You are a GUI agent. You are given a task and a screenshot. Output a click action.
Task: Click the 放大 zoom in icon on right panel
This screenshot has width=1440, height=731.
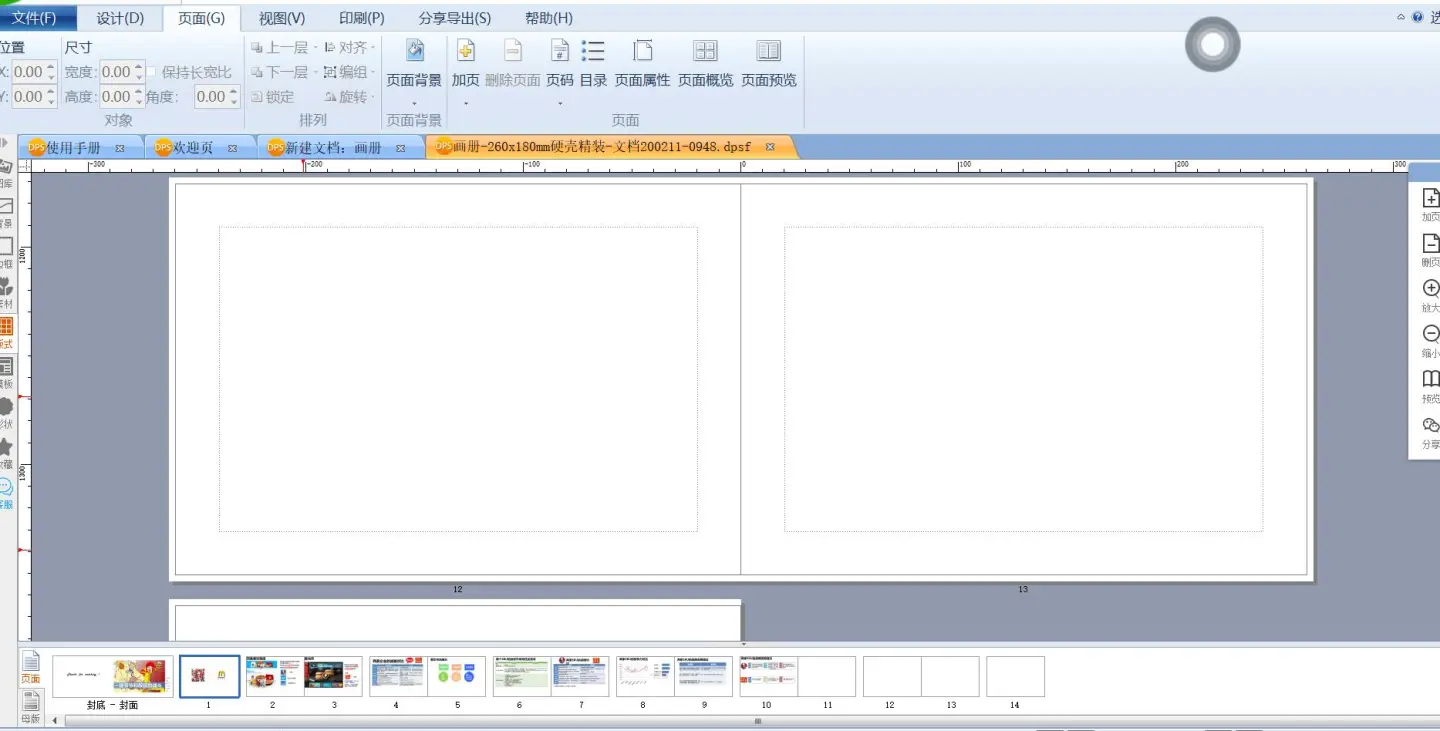(1431, 289)
